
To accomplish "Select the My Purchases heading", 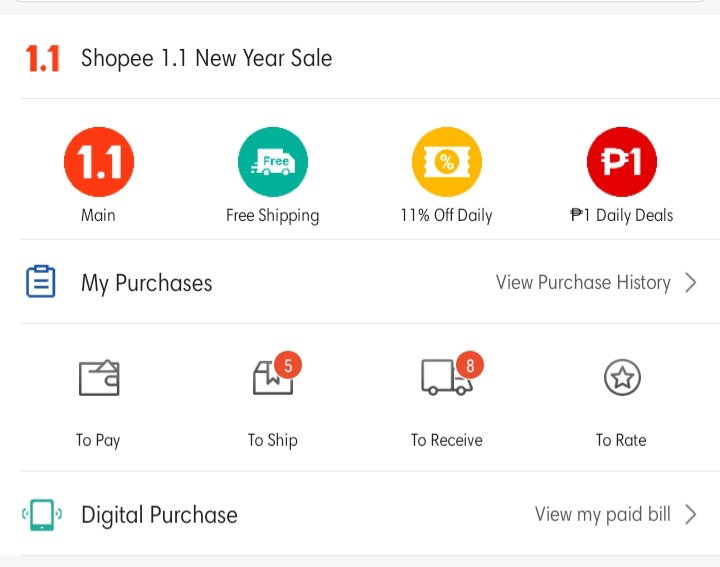I will coord(146,283).
